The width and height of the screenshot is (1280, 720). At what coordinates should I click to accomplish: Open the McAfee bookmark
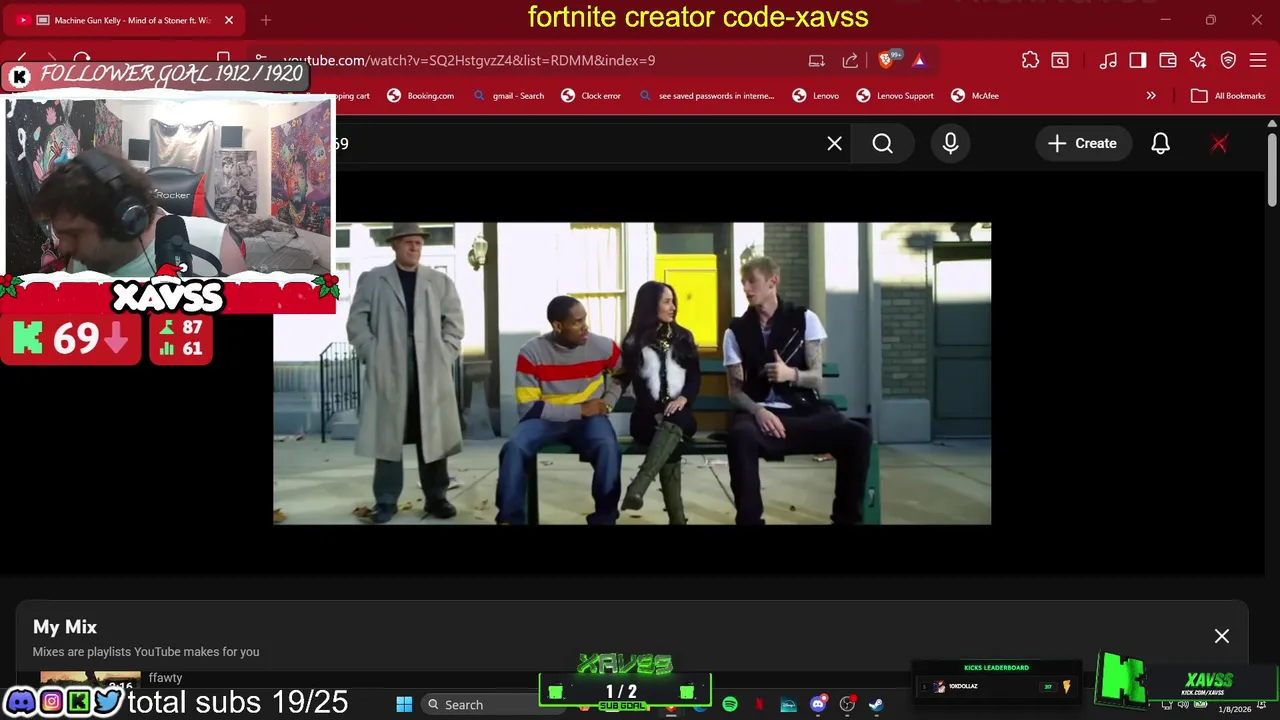(975, 96)
